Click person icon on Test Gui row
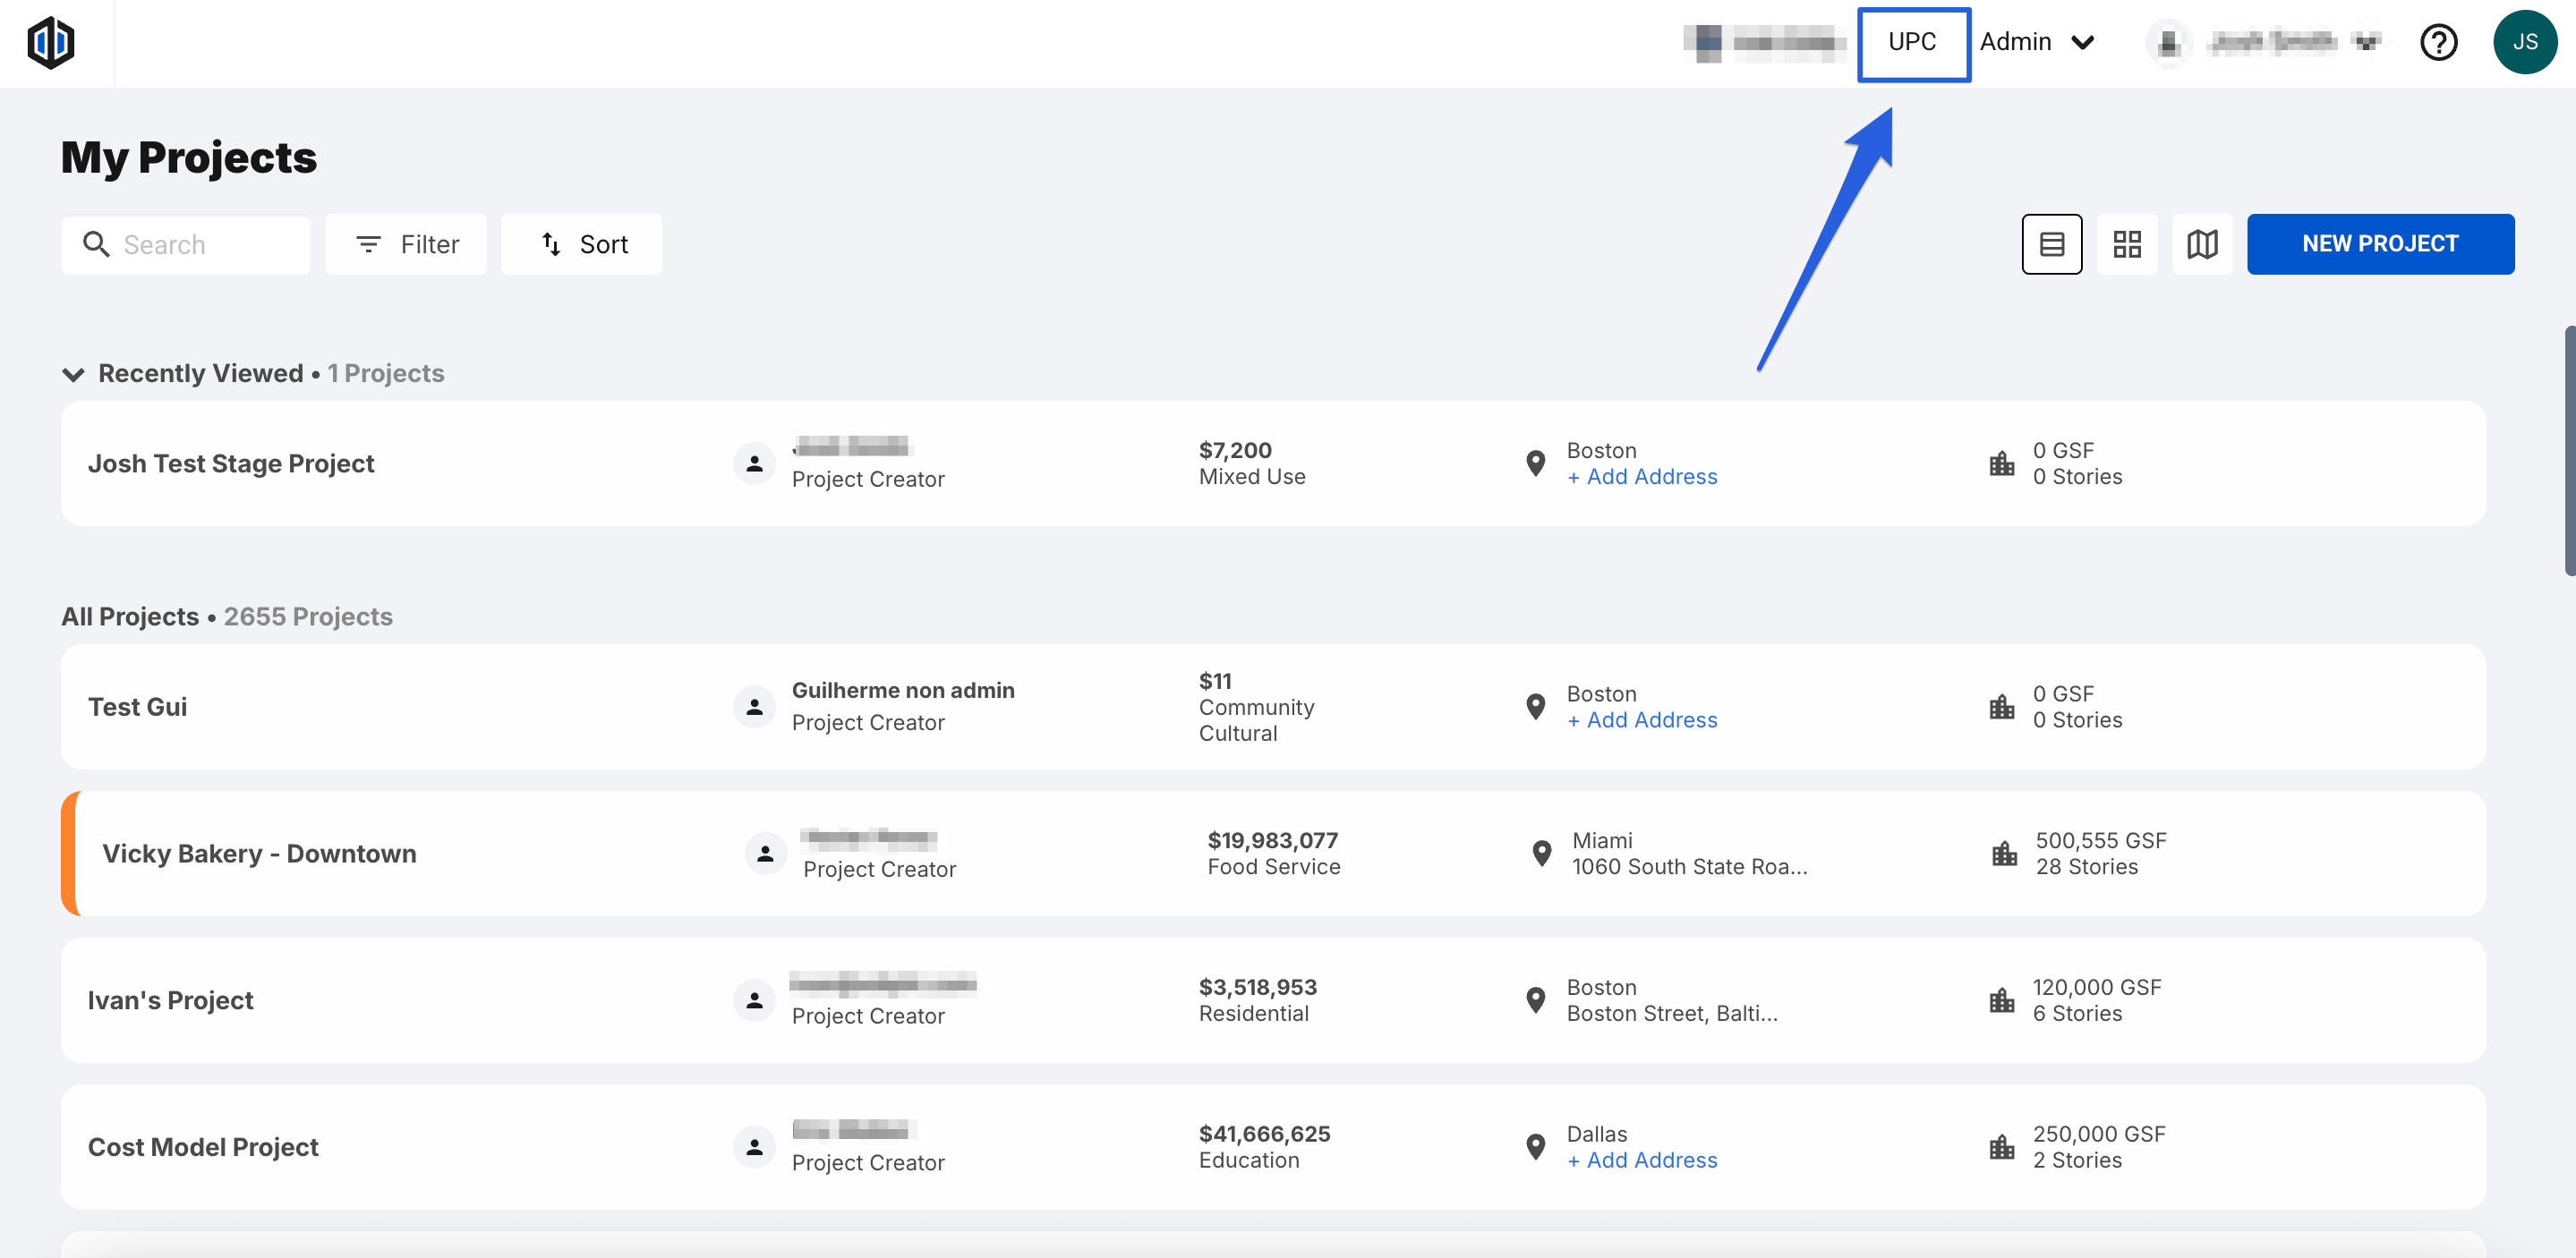The width and height of the screenshot is (2576, 1258). [x=754, y=707]
